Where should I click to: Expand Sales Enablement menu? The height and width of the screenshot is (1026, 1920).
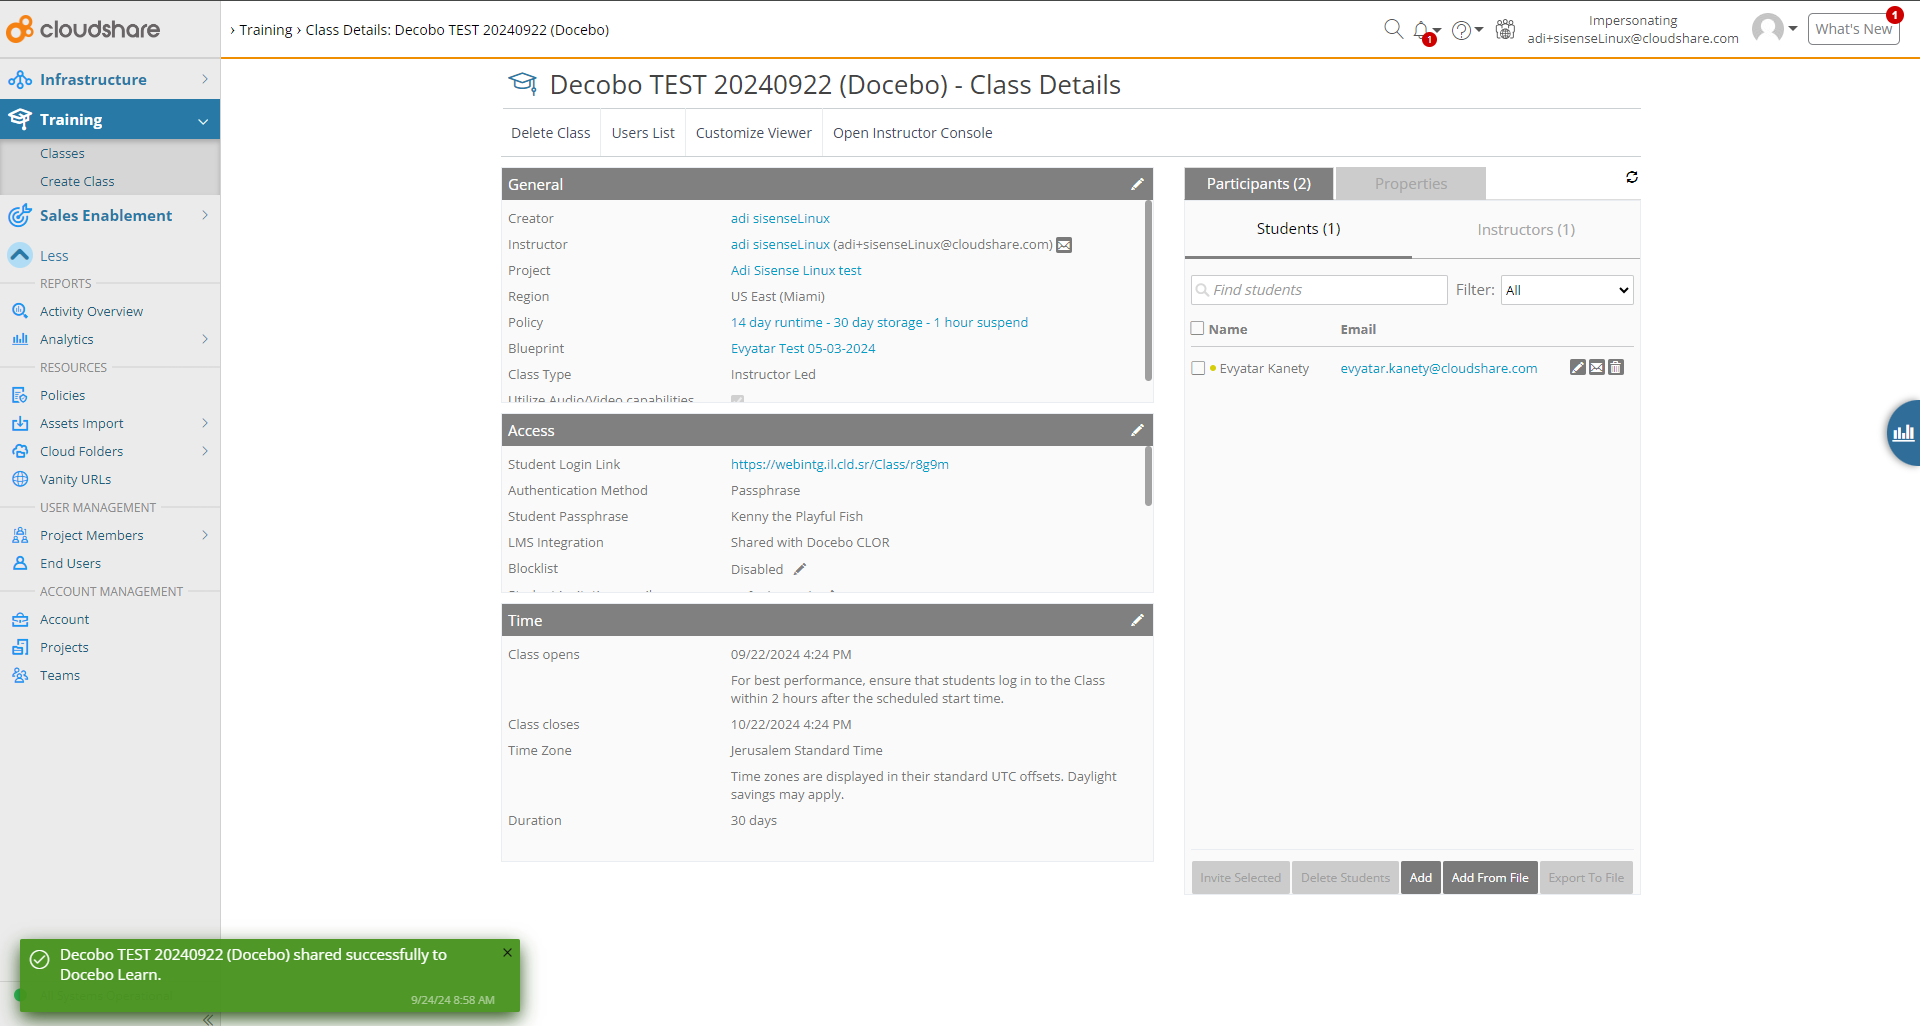(110, 215)
